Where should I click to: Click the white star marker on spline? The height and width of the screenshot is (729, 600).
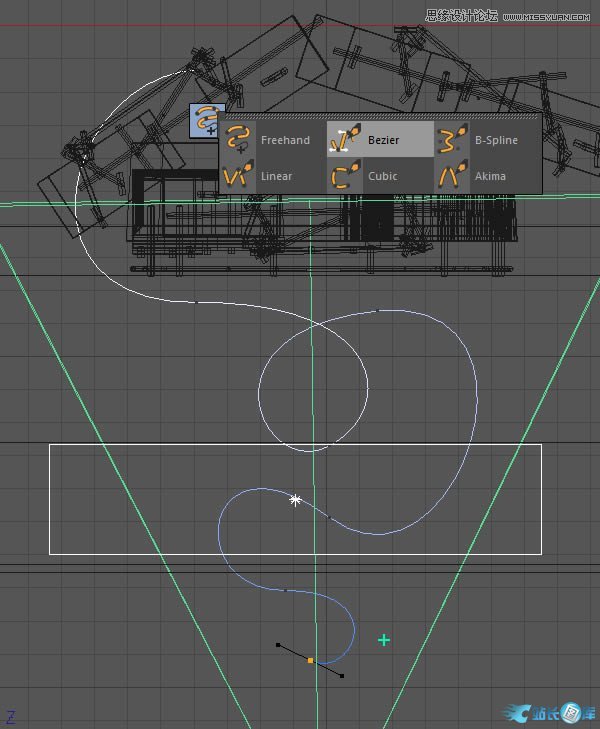295,499
